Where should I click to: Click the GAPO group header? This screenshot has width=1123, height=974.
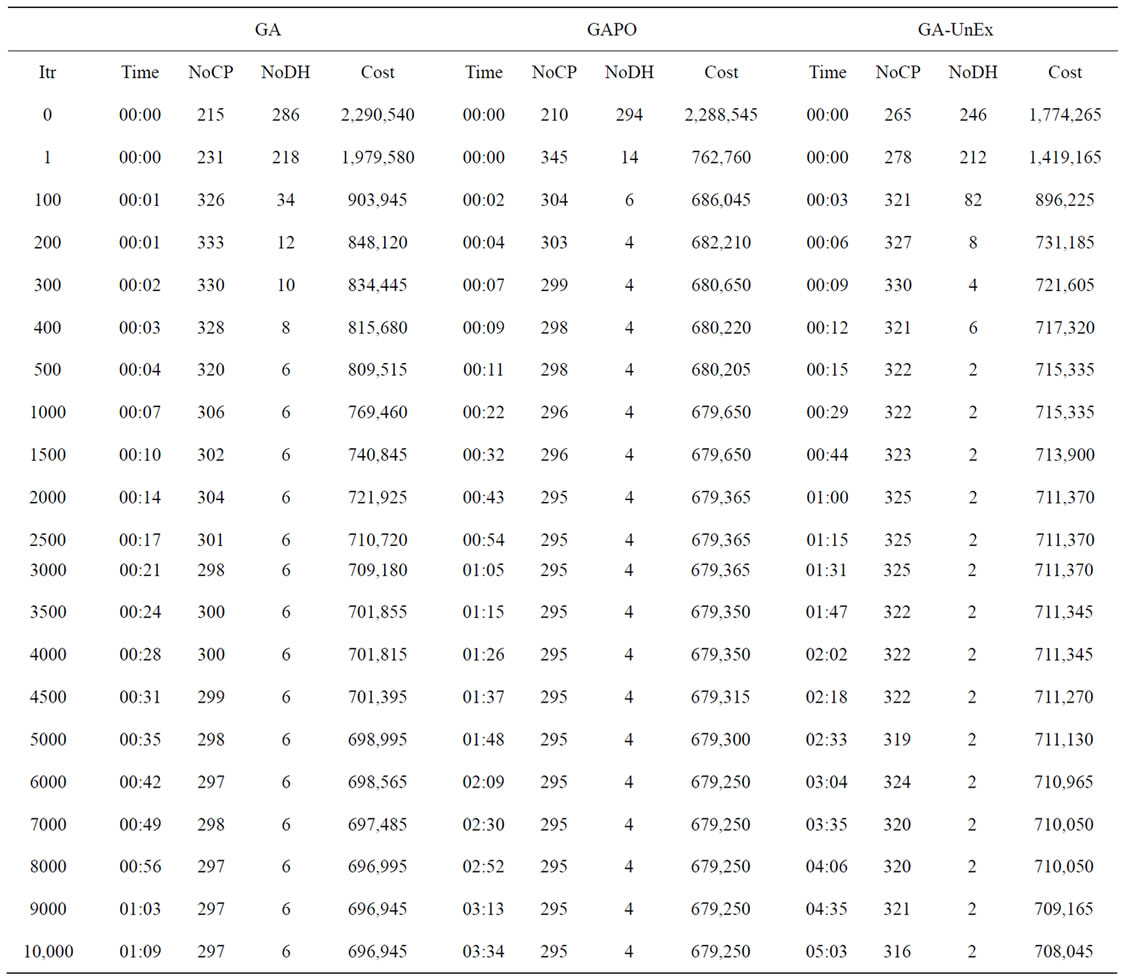tap(612, 29)
